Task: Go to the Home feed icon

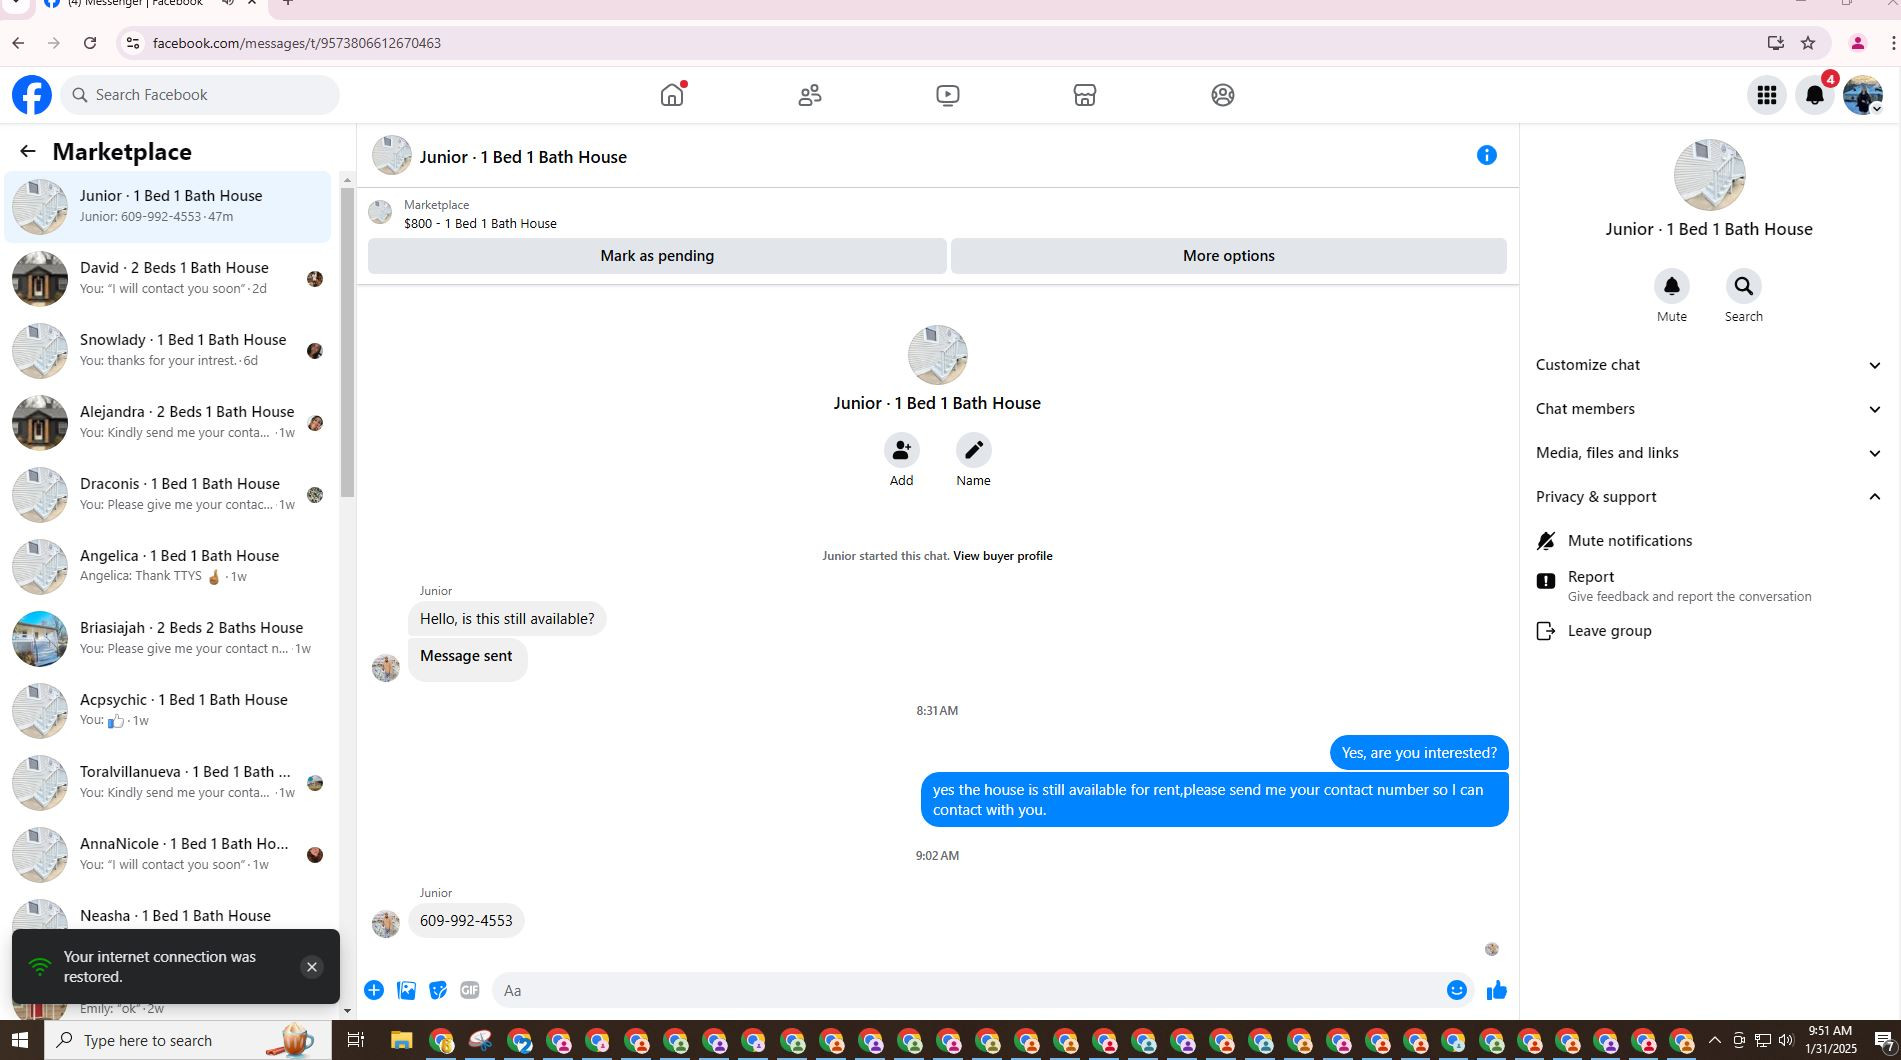Action: point(672,95)
